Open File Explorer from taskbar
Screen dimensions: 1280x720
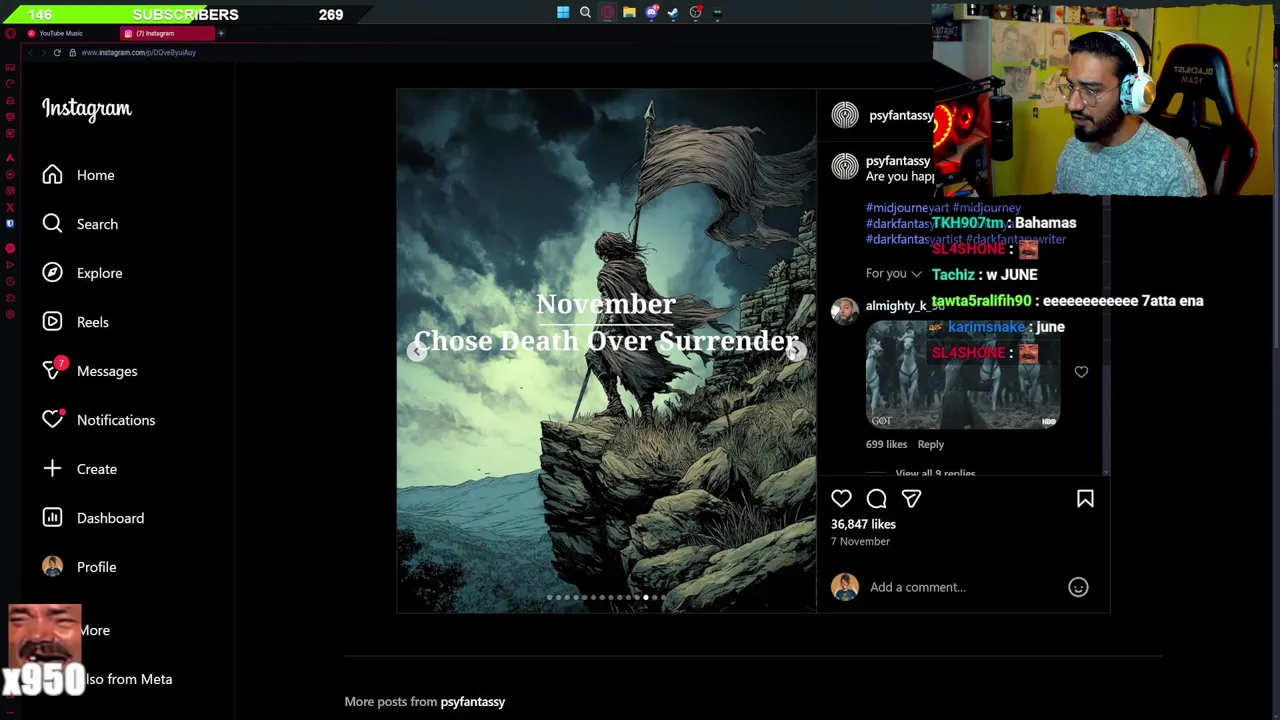629,13
